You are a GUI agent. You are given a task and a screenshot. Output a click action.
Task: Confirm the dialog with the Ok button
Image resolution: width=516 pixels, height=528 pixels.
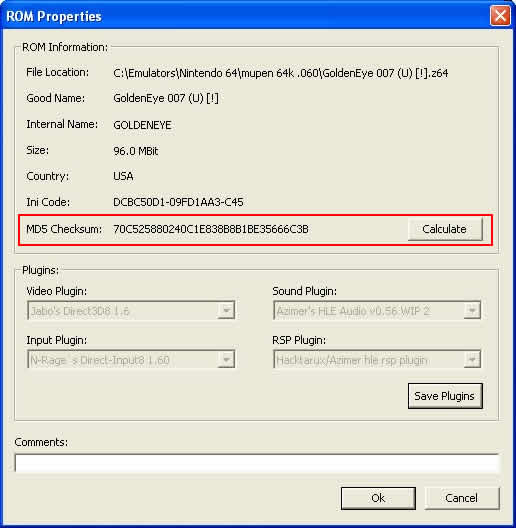pyautogui.click(x=378, y=498)
